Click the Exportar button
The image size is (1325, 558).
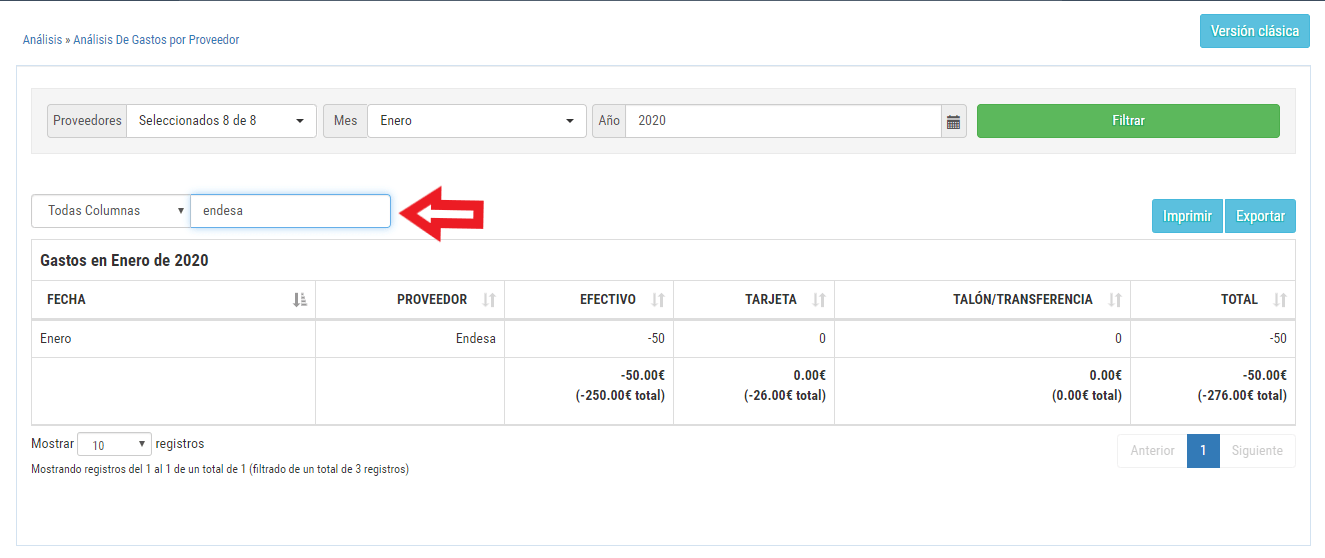(1260, 216)
